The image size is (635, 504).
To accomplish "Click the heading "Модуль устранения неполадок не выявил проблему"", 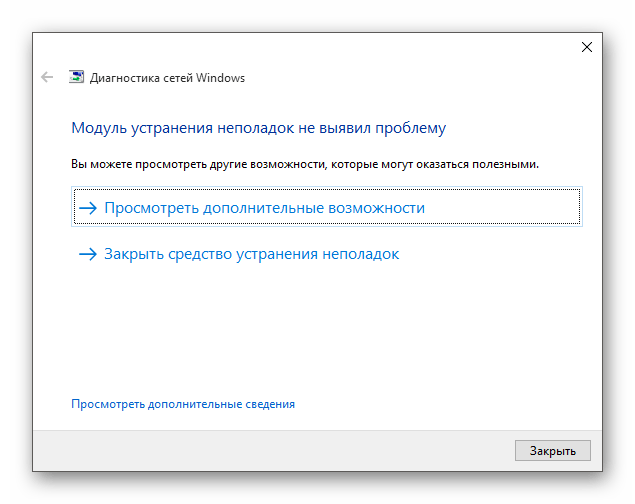I will pyautogui.click(x=259, y=128).
